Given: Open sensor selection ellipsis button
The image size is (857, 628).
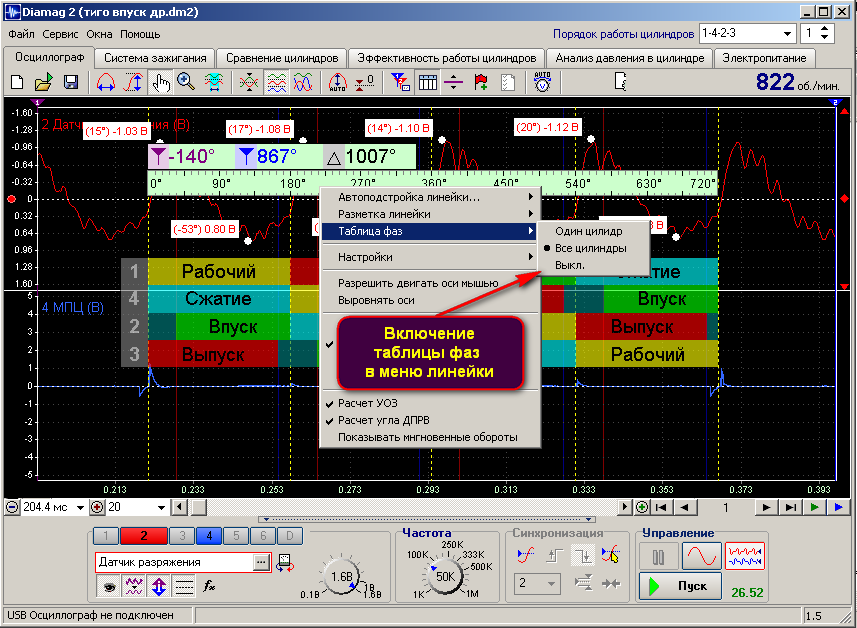Looking at the screenshot, I should 261,562.
